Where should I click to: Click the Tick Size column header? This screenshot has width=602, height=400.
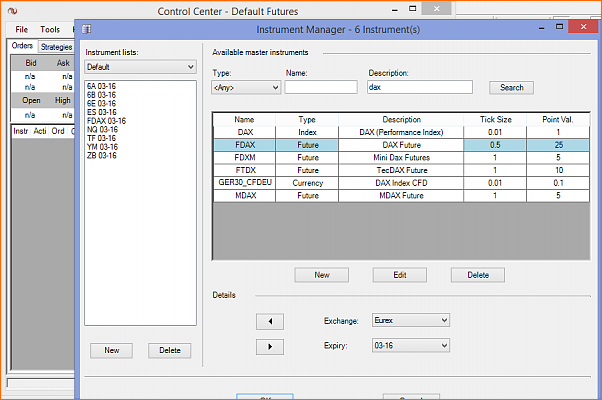point(495,119)
